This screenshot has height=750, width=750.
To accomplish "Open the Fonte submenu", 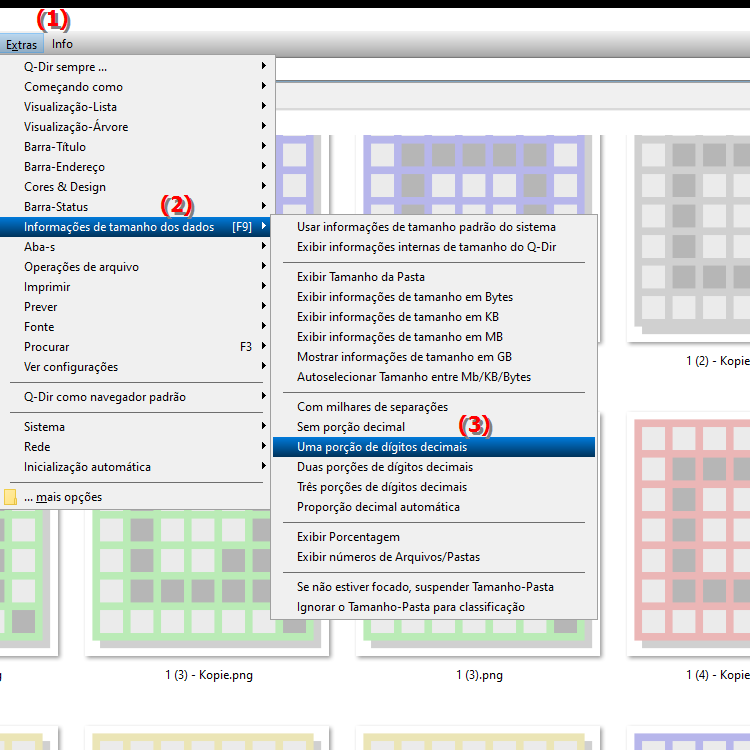I will coord(135,327).
